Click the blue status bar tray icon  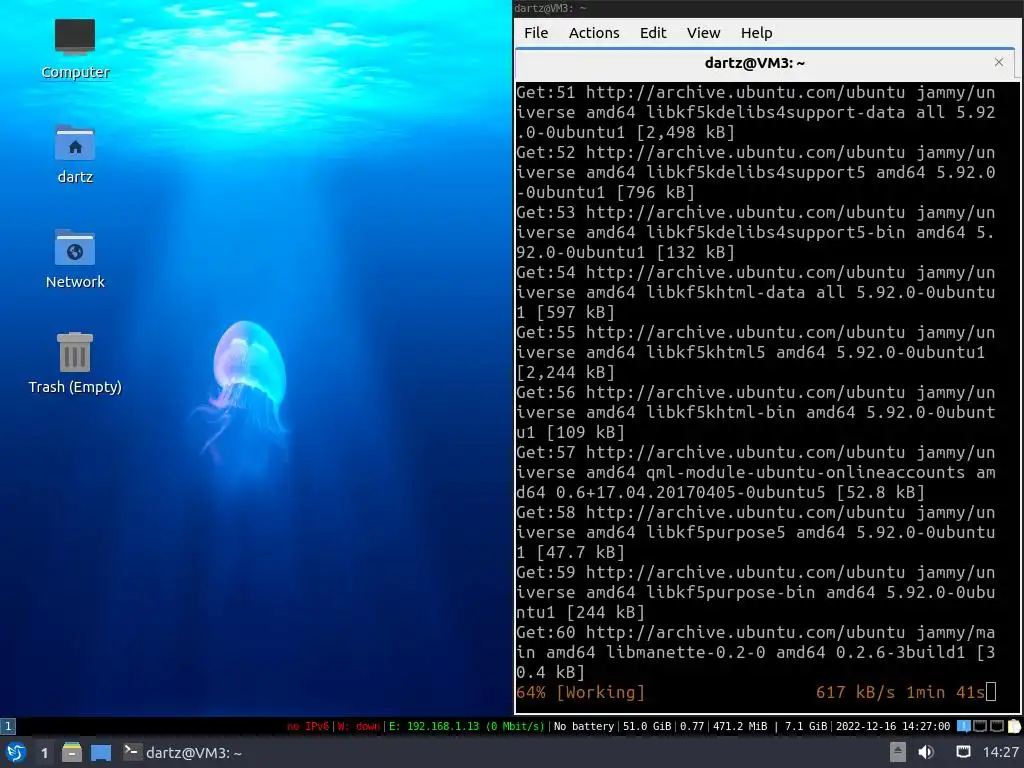click(x=963, y=726)
